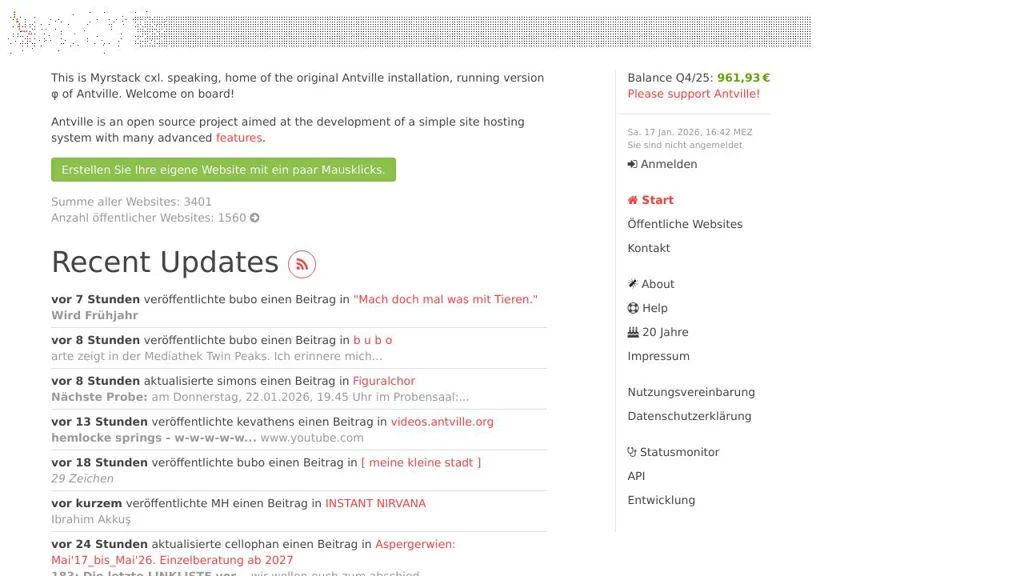This screenshot has width=1024, height=576.
Task: Open the Aspergerwien site link
Action: tap(253, 552)
